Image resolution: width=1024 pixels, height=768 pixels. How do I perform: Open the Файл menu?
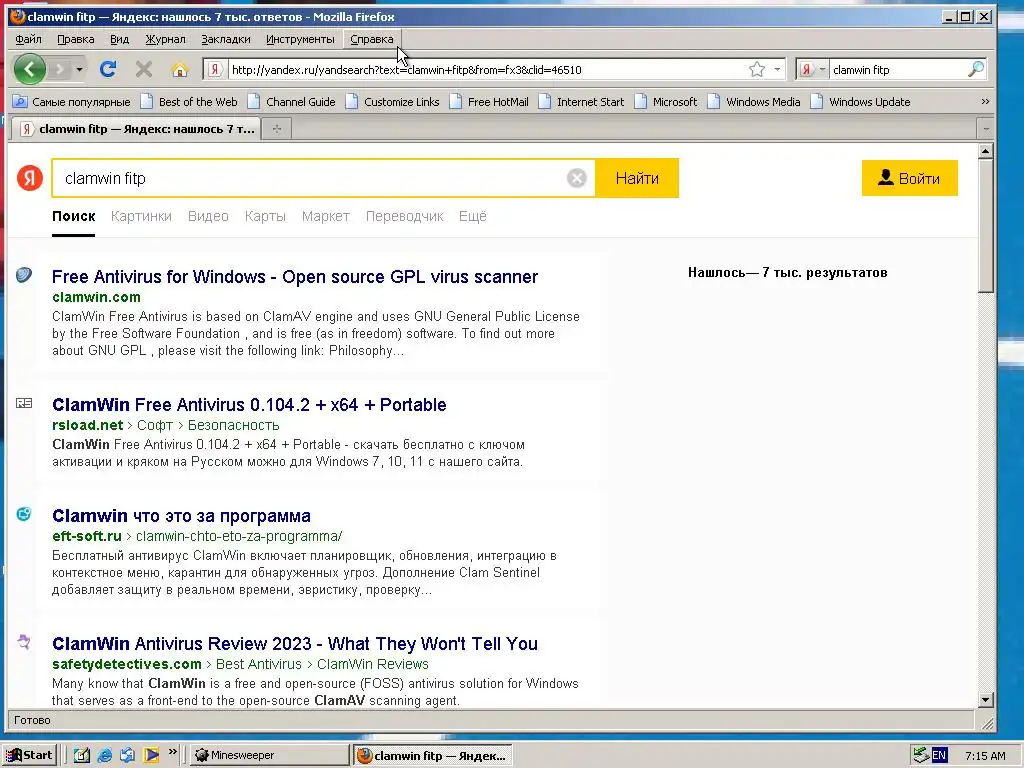click(28, 39)
